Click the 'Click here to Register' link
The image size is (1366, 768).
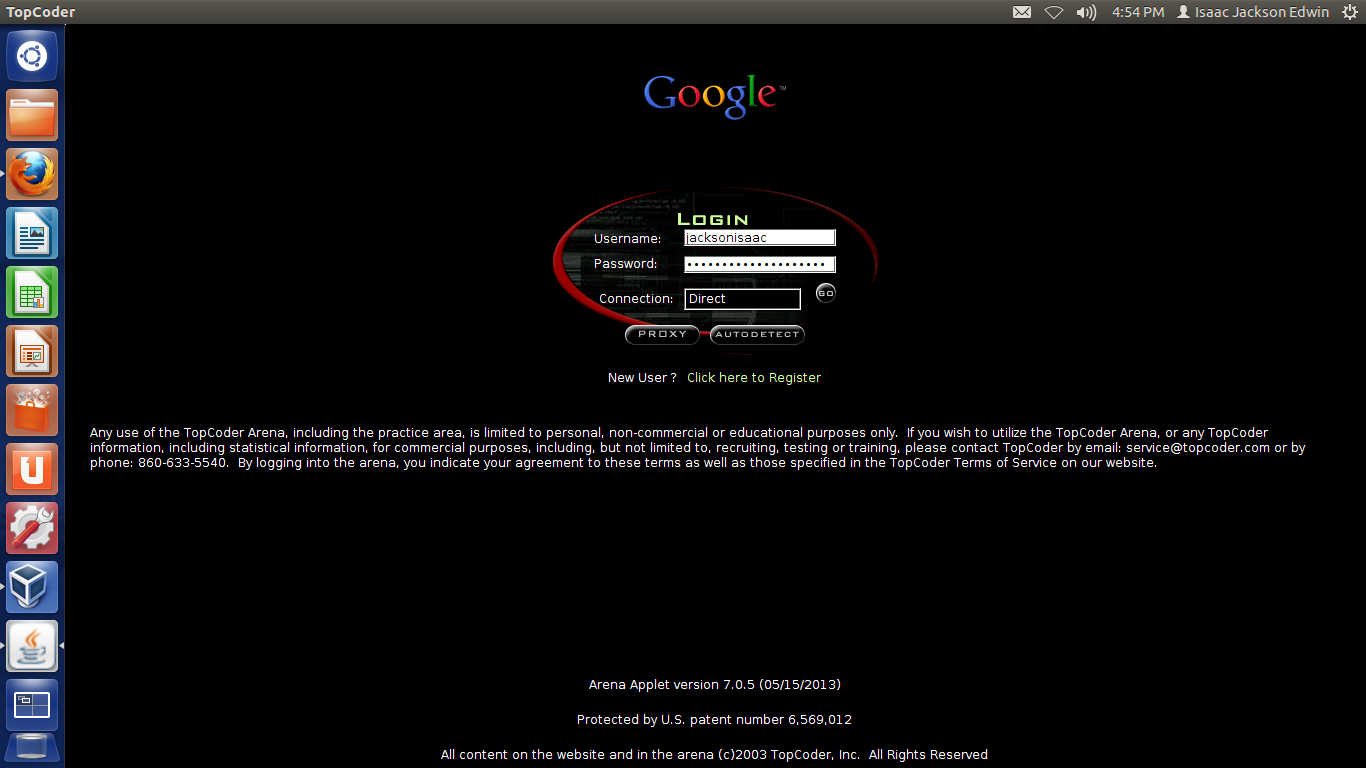753,378
